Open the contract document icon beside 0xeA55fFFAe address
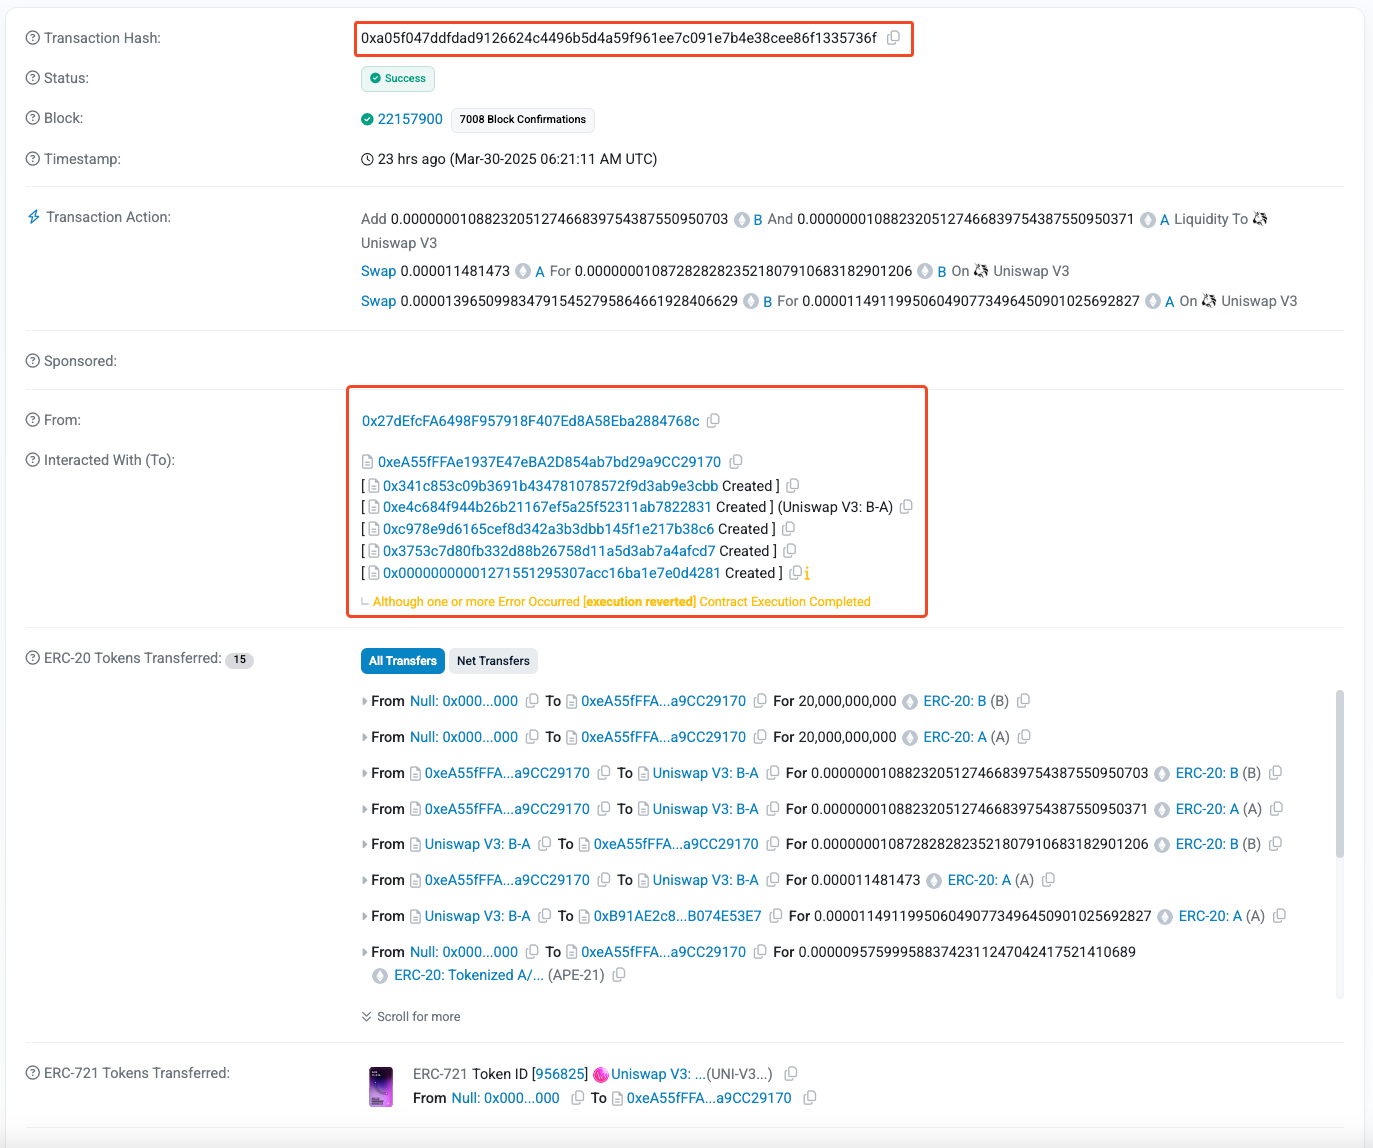Image resolution: width=1373 pixels, height=1148 pixels. [367, 461]
